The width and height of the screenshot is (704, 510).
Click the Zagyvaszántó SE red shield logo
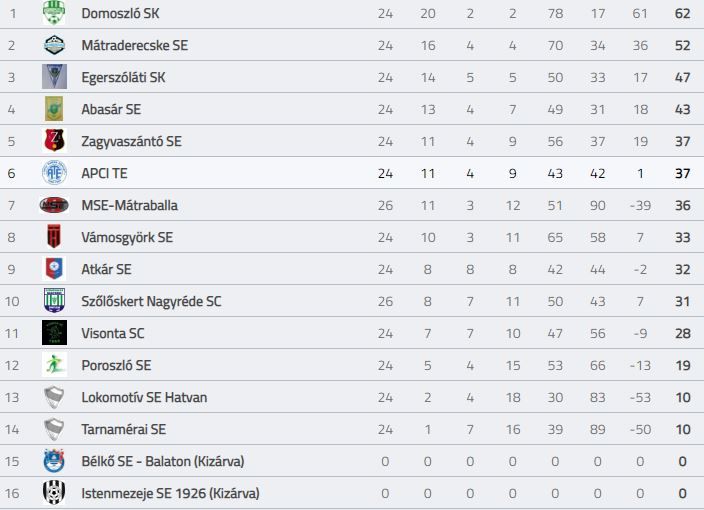54,141
